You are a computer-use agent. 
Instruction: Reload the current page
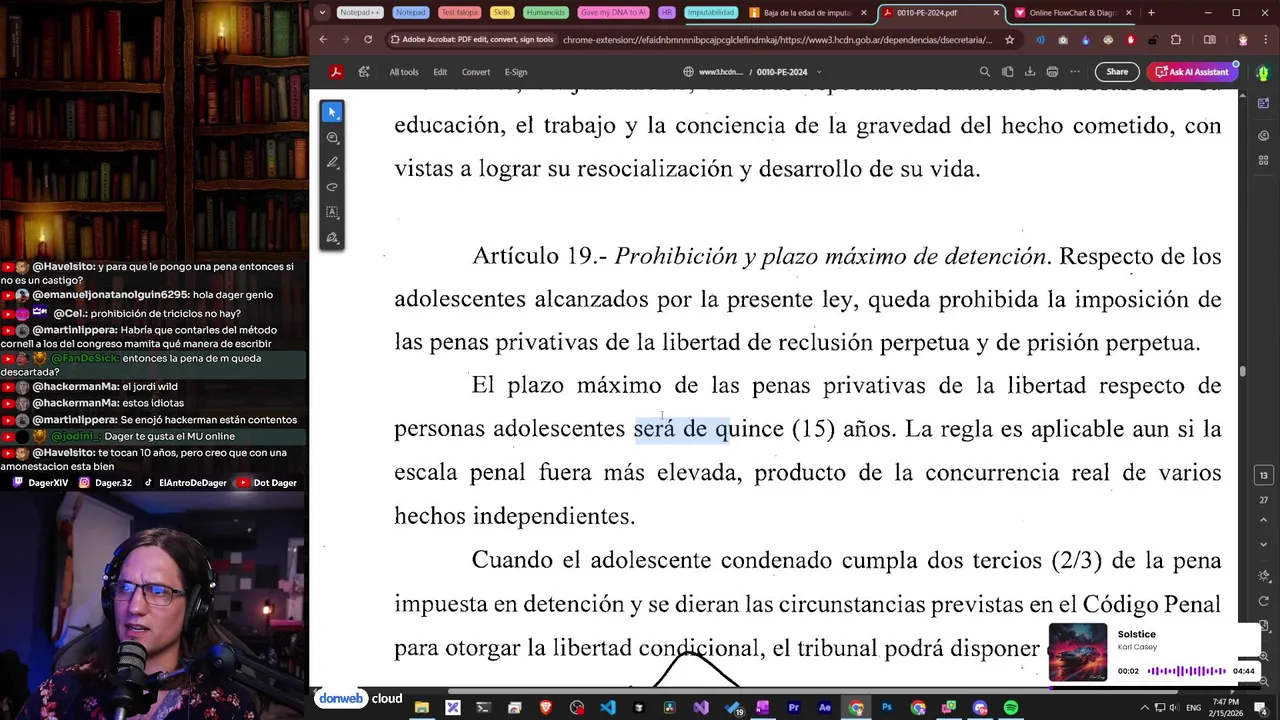point(368,40)
